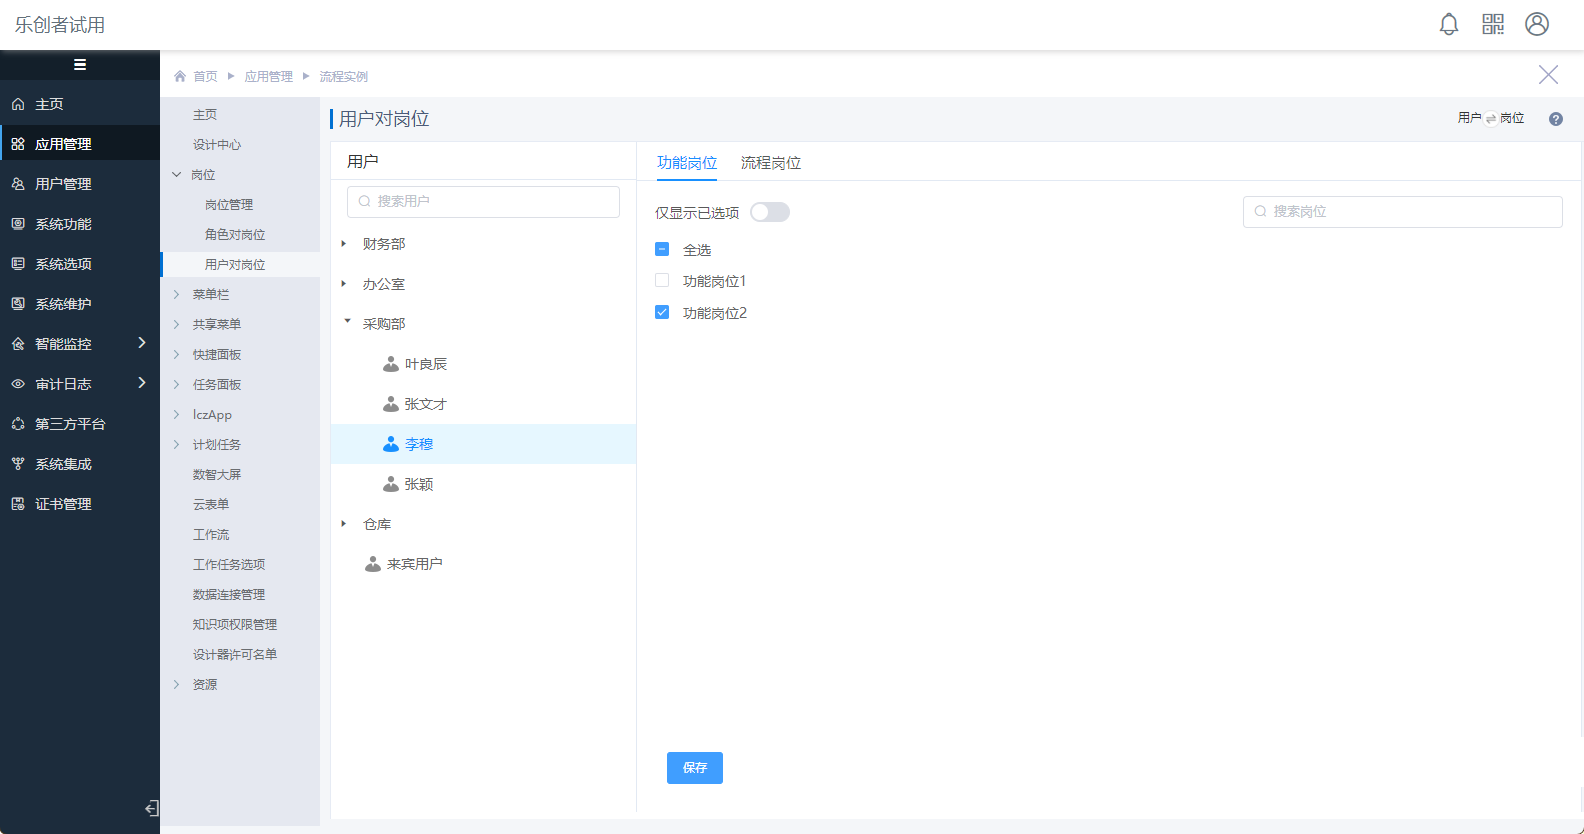The height and width of the screenshot is (834, 1584).
Task: Open the user account avatar icon
Action: point(1537,24)
